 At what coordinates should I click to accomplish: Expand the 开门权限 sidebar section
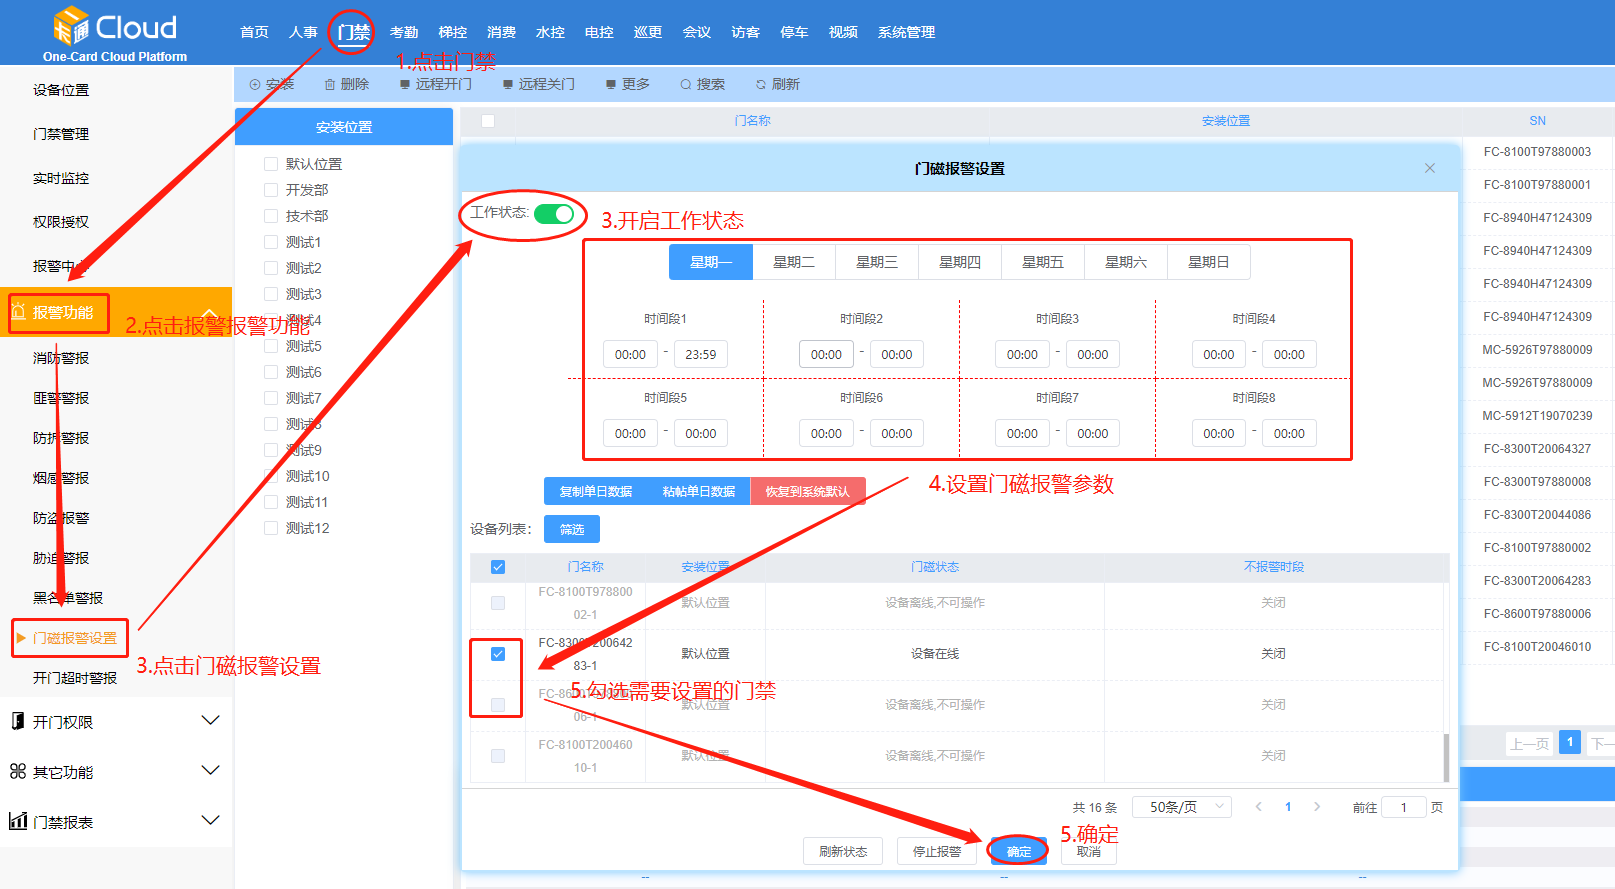click(x=210, y=721)
